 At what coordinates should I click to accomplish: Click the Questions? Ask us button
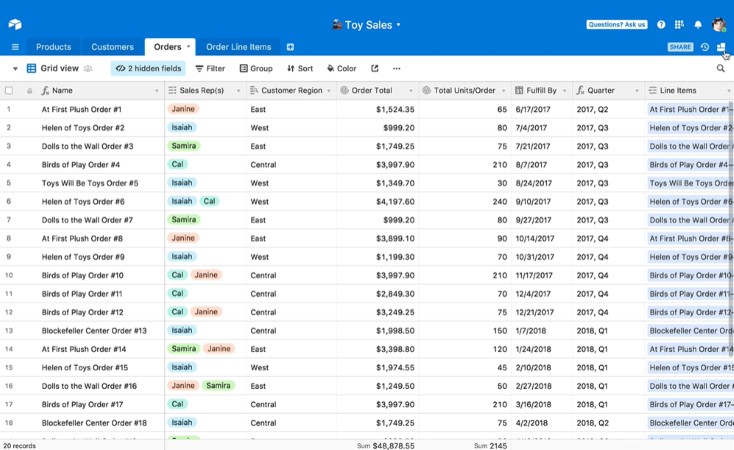pyautogui.click(x=617, y=24)
